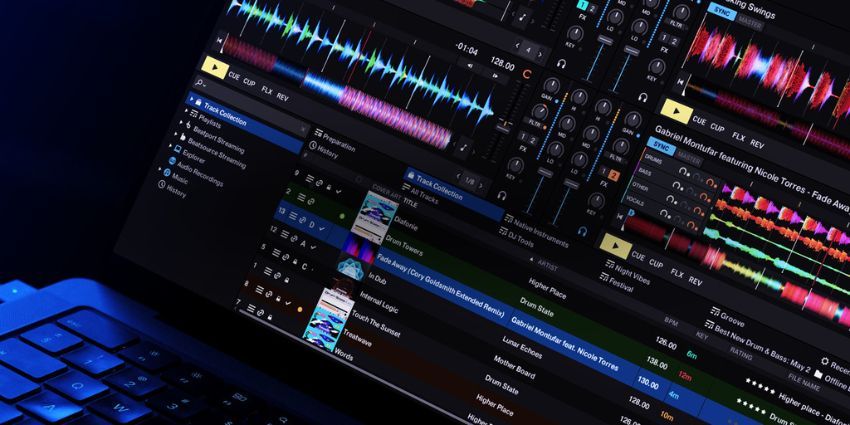
Task: Clear the search with the X icon
Action: click(302, 130)
